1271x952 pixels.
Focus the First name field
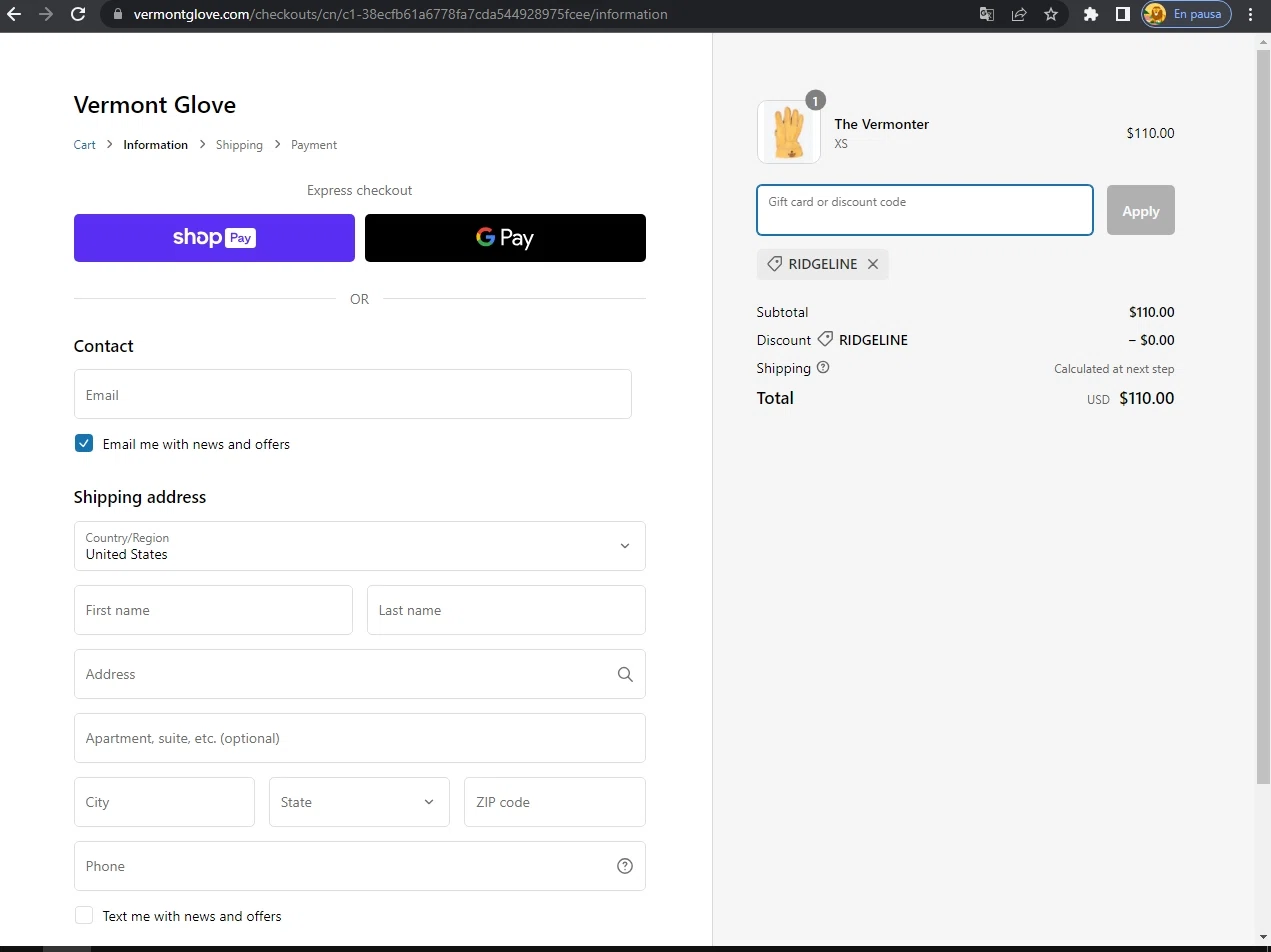pos(213,610)
